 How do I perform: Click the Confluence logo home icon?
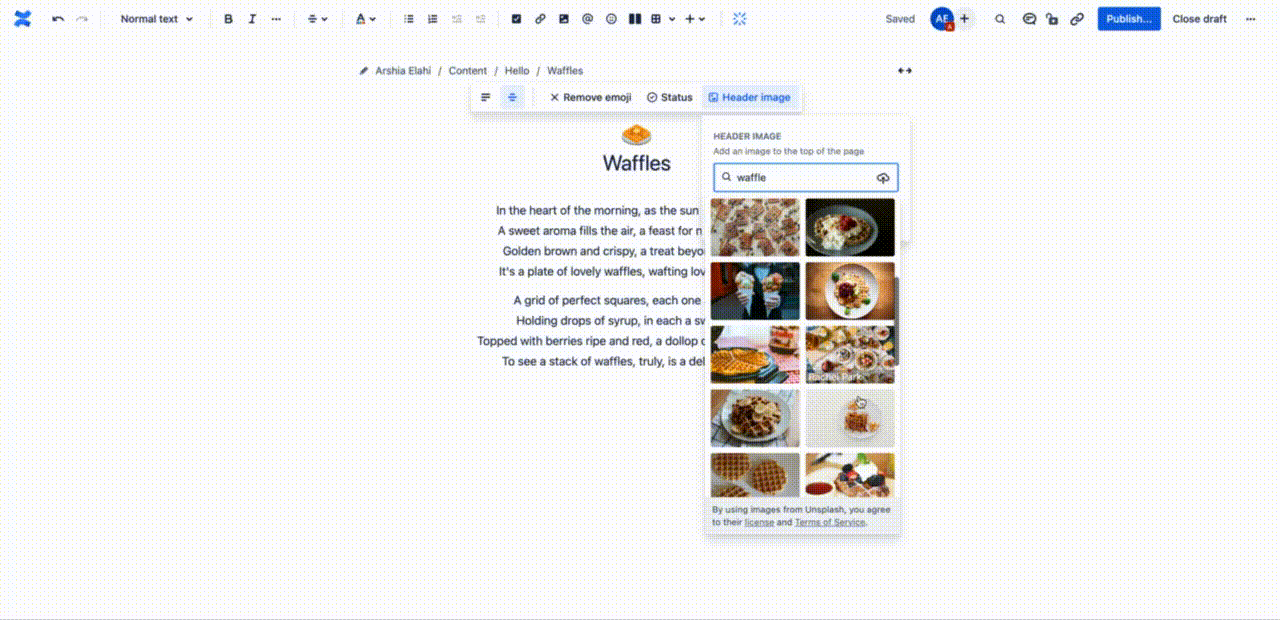(x=22, y=19)
